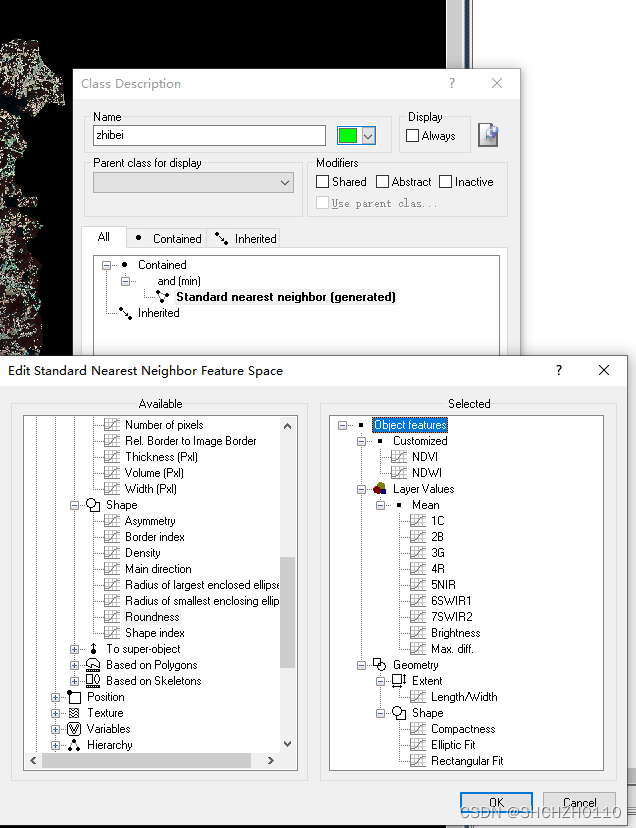Click the Shape group icon in Available tree
The width and height of the screenshot is (636, 828).
click(93, 505)
